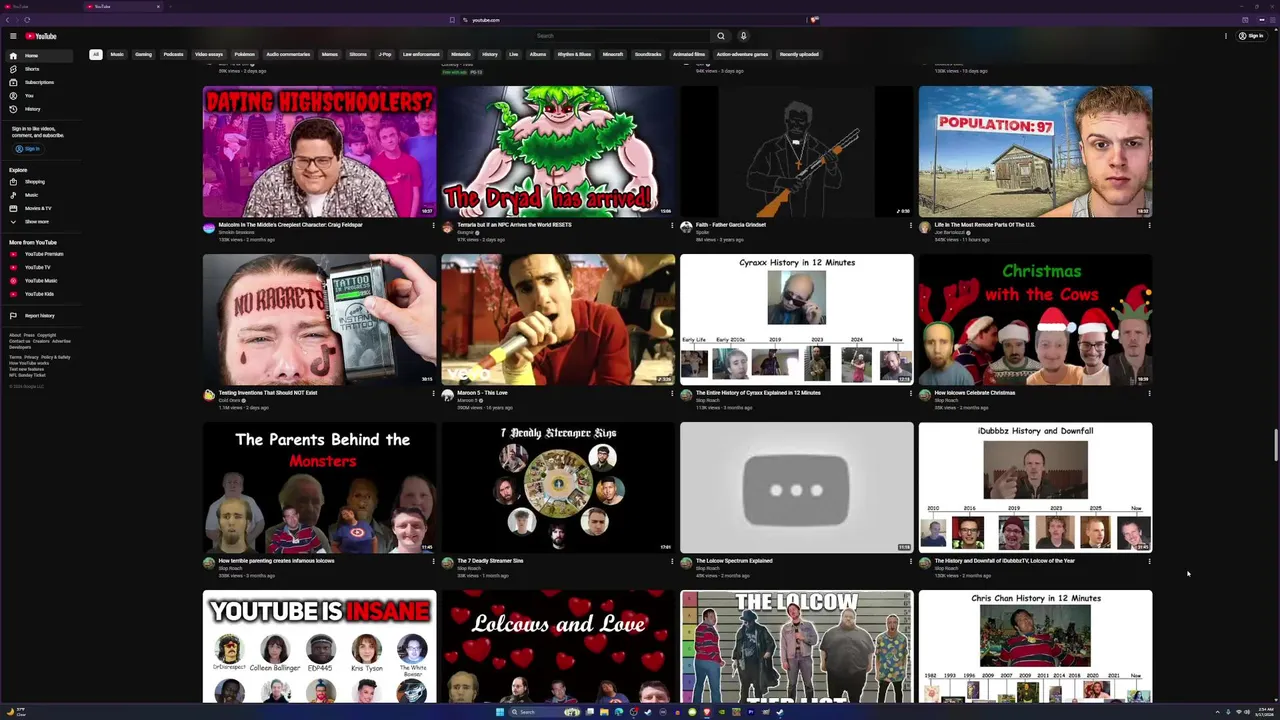The height and width of the screenshot is (720, 1280).
Task: Open Life In The Most Remote Parts title
Action: (985, 225)
